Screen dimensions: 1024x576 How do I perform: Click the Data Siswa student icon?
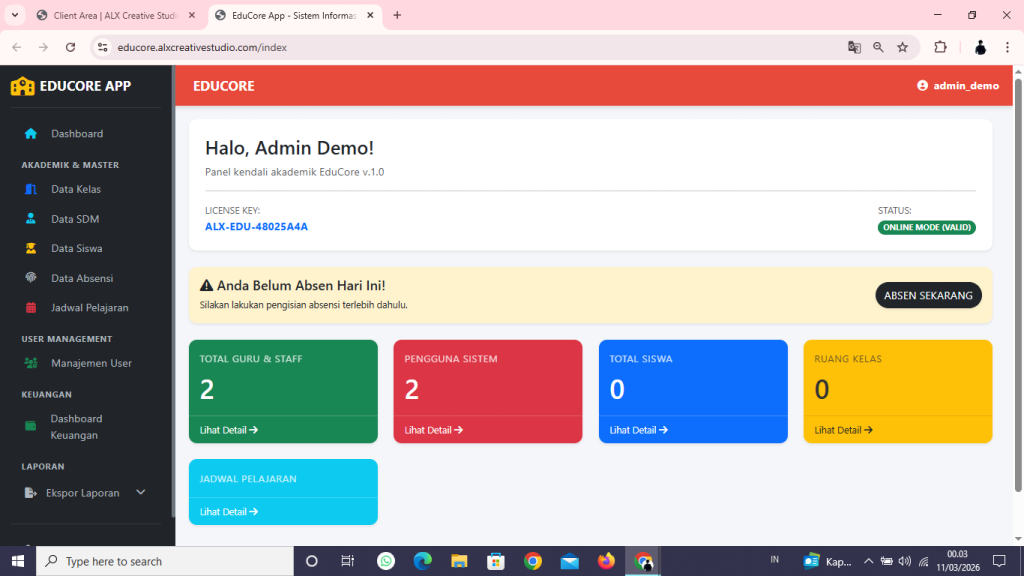point(31,248)
